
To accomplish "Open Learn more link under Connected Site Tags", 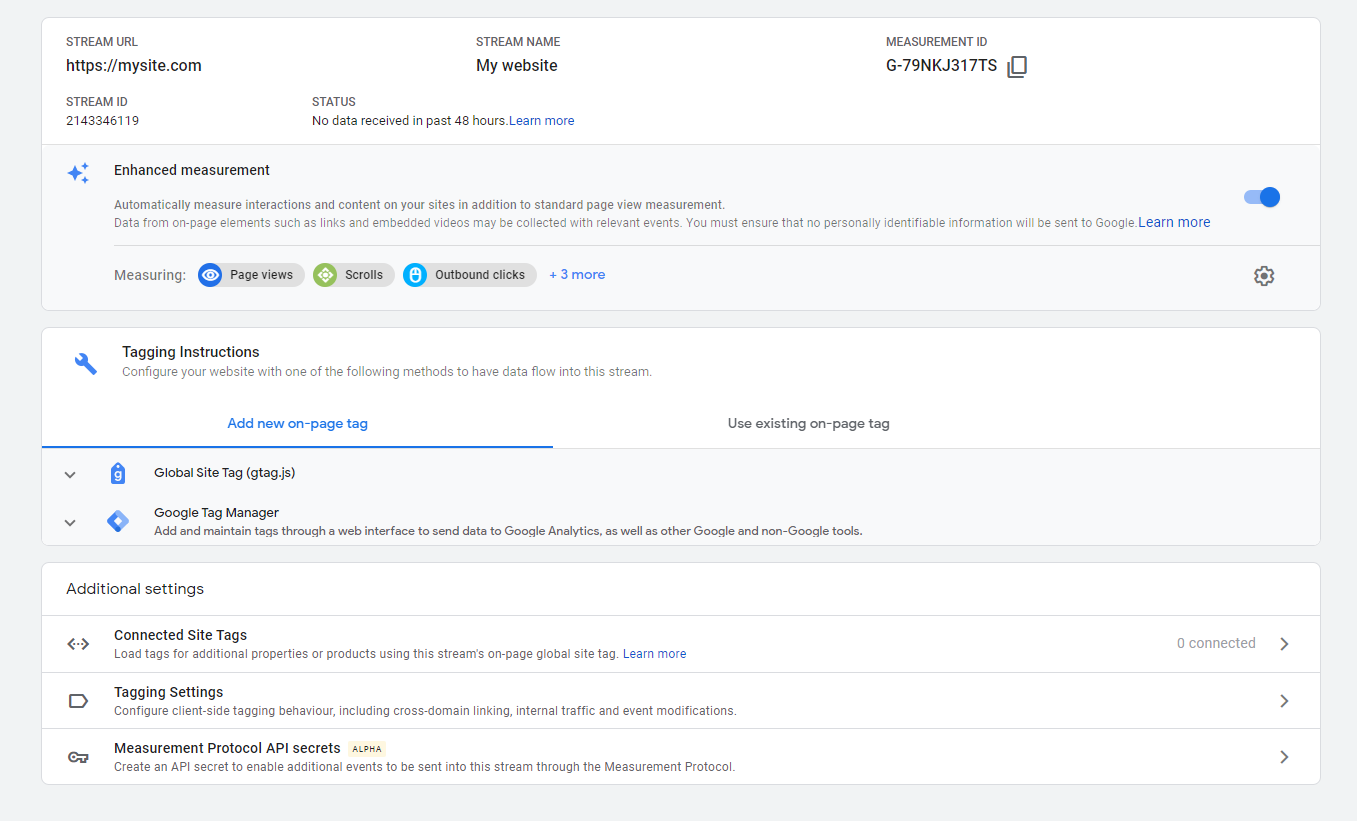I will [x=655, y=654].
